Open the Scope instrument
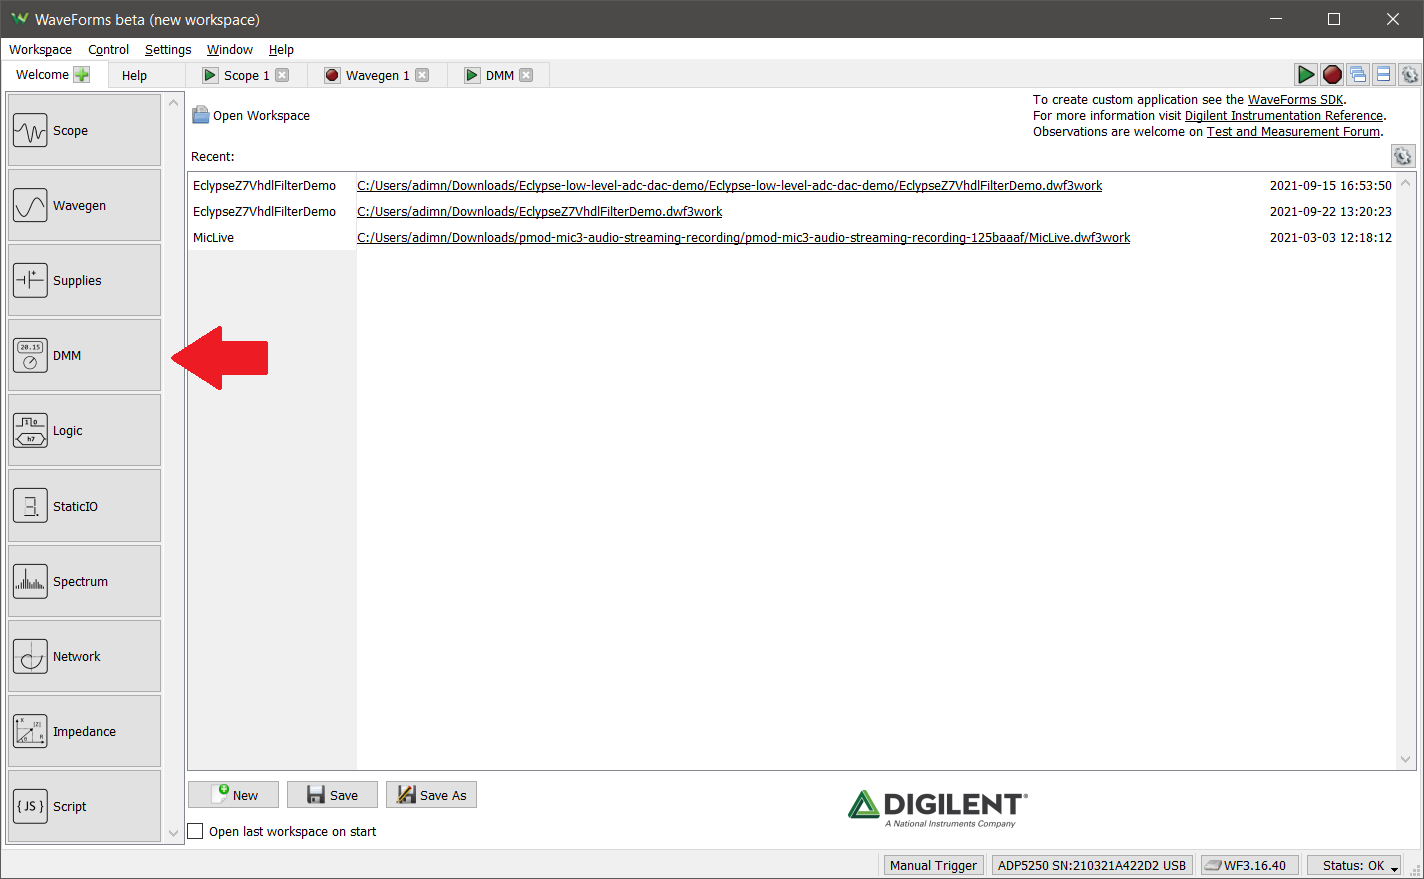 pyautogui.click(x=84, y=130)
